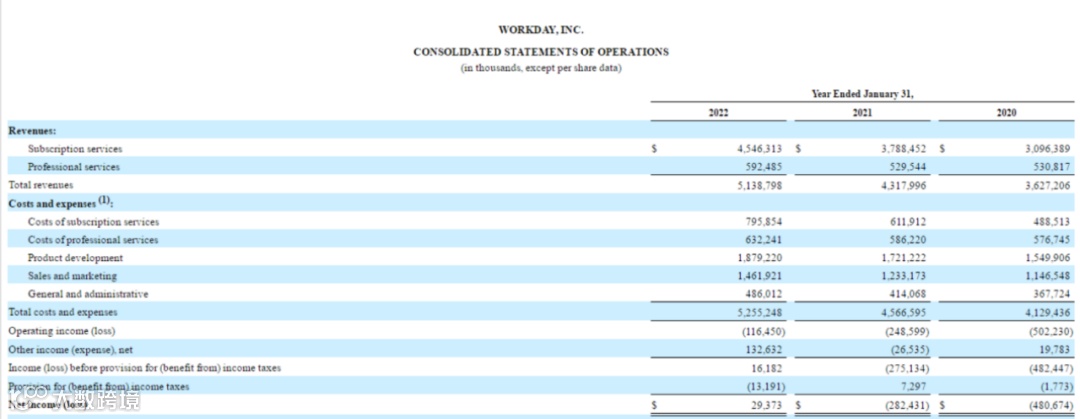Click the 1,146,548 sales and marketing value
Image resolution: width=1080 pixels, height=419 pixels.
(x=1048, y=276)
